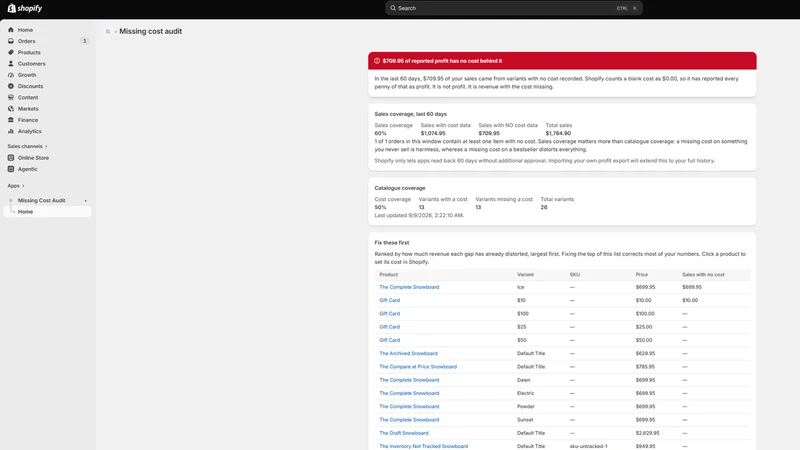Focus the Search input field
Image resolution: width=800 pixels, height=450 pixels.
coord(514,8)
